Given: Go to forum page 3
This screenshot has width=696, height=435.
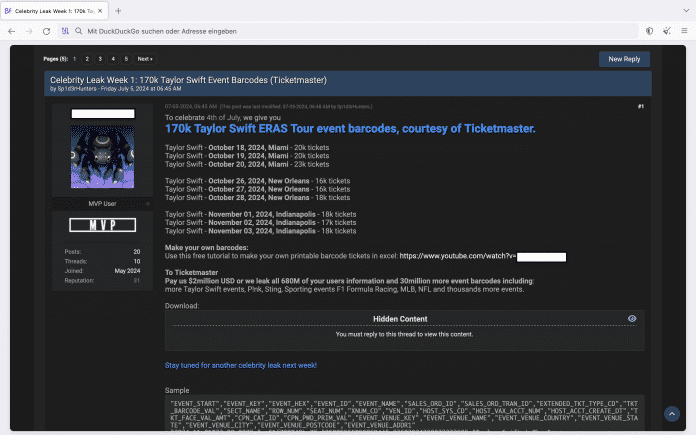Looking at the screenshot, I should 100,59.
